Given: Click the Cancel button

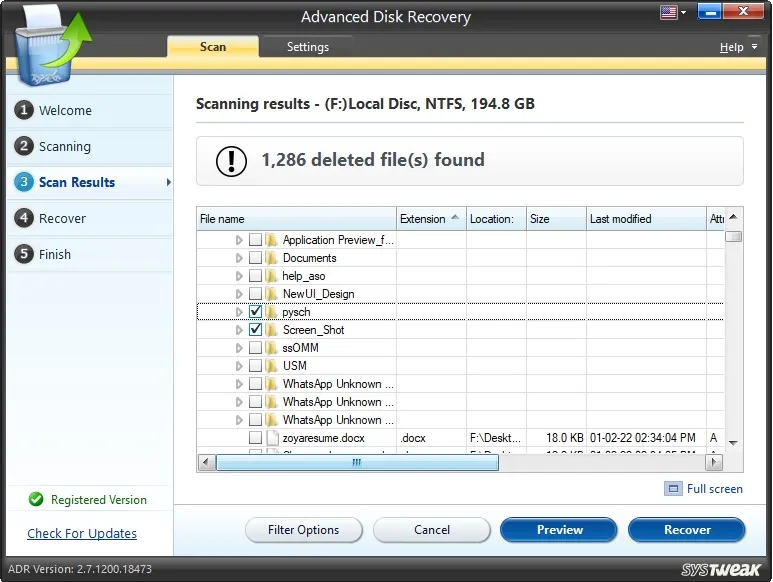Looking at the screenshot, I should coord(432,530).
